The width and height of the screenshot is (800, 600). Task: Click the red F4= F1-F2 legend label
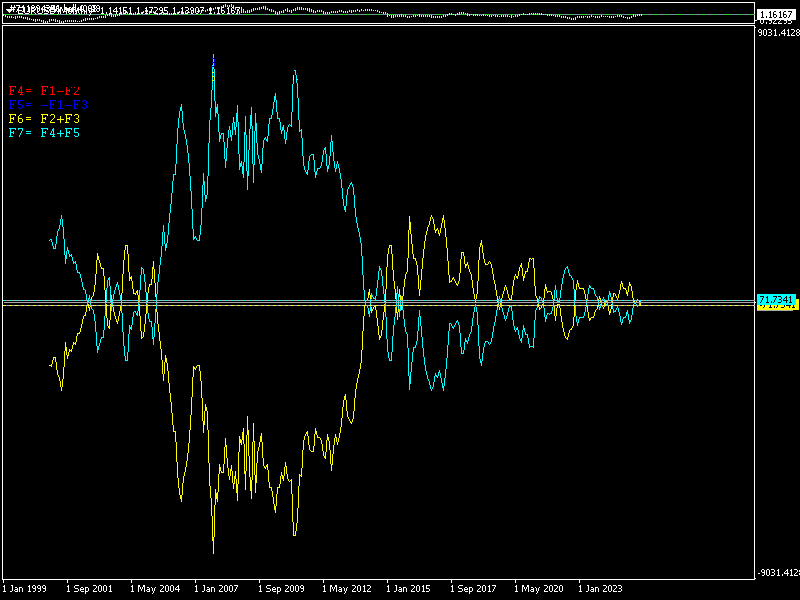click(x=44, y=91)
